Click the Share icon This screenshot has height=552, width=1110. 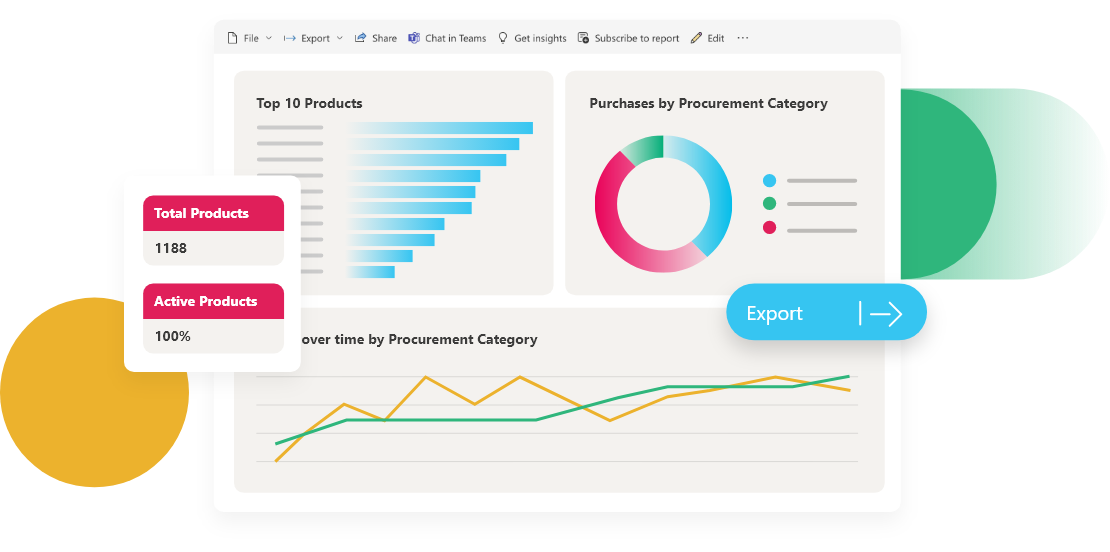coord(360,38)
